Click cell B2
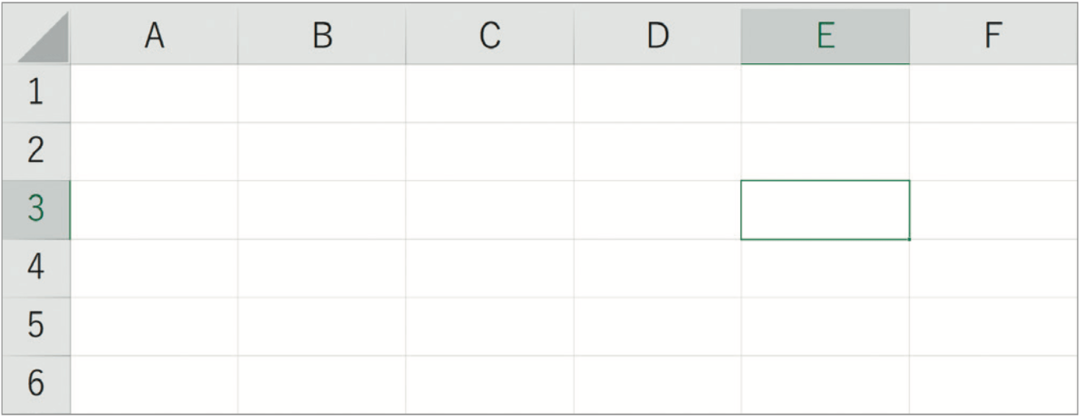 (322, 152)
